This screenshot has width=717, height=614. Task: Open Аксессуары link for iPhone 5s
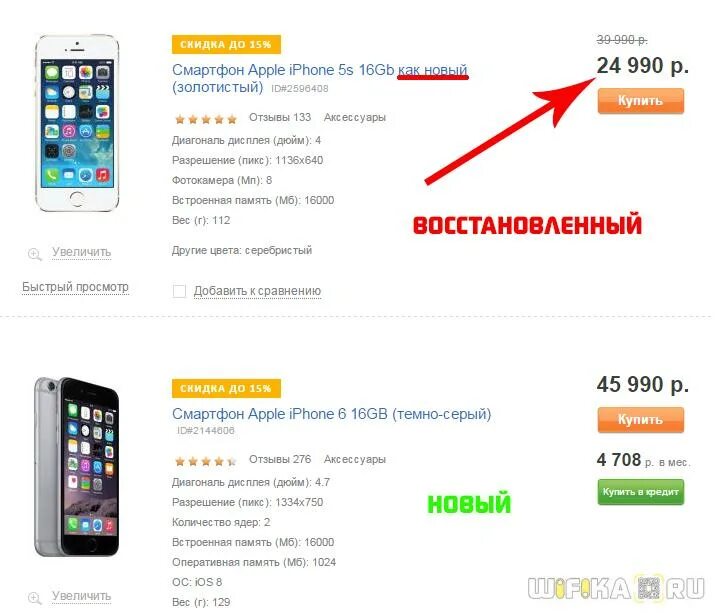pyautogui.click(x=355, y=117)
